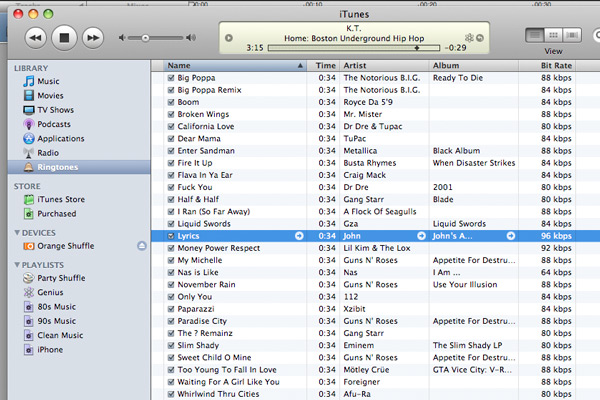The height and width of the screenshot is (400, 600).
Task: Click the arrow icon beside Genius in display
Action: [480, 38]
